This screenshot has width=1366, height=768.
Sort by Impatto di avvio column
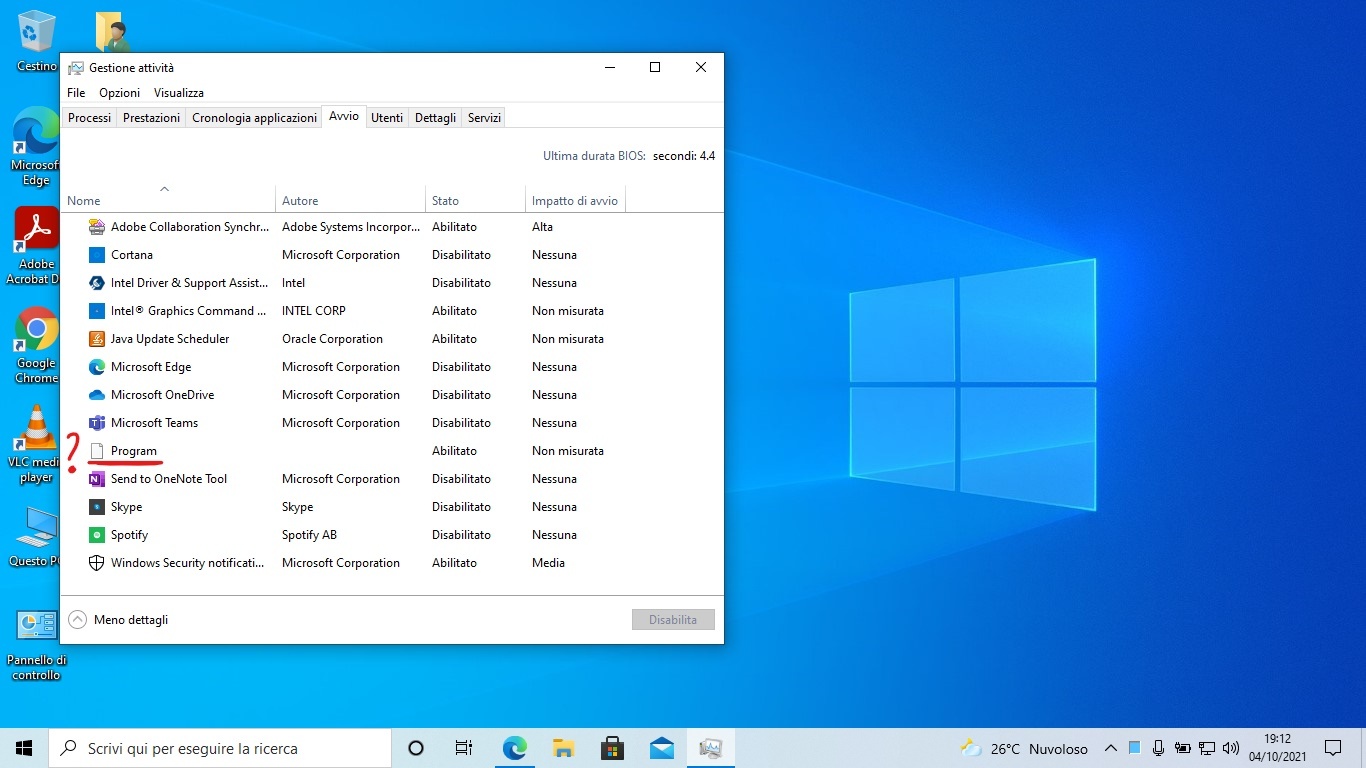tap(574, 201)
